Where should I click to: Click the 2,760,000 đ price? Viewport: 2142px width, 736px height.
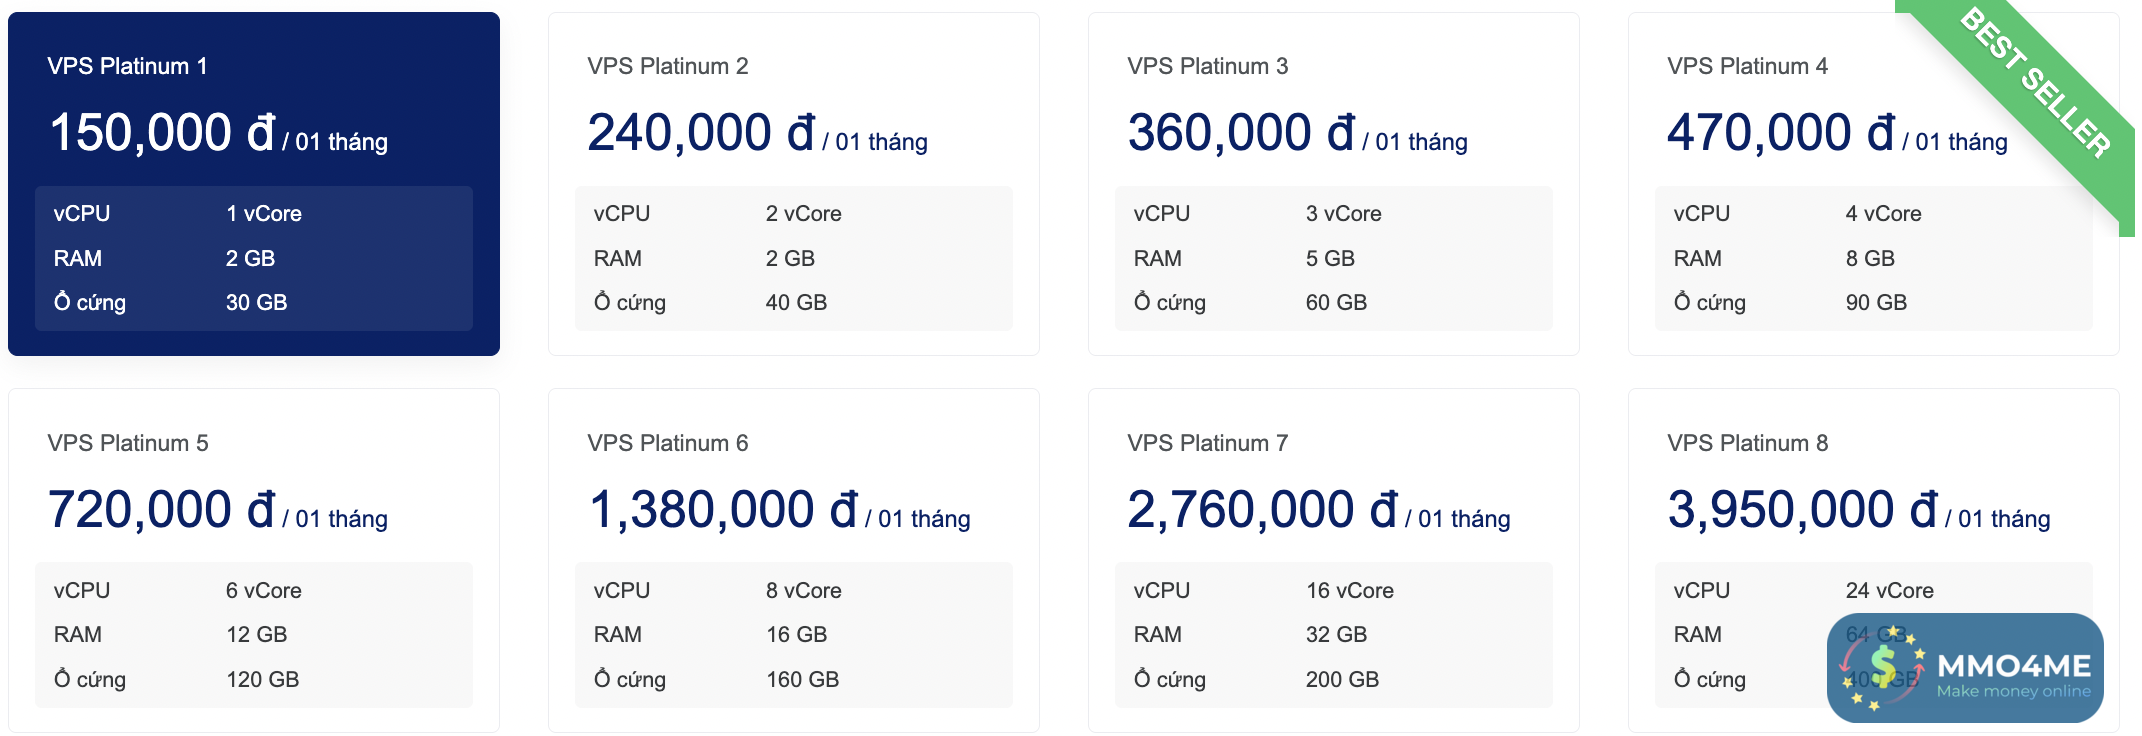1263,510
